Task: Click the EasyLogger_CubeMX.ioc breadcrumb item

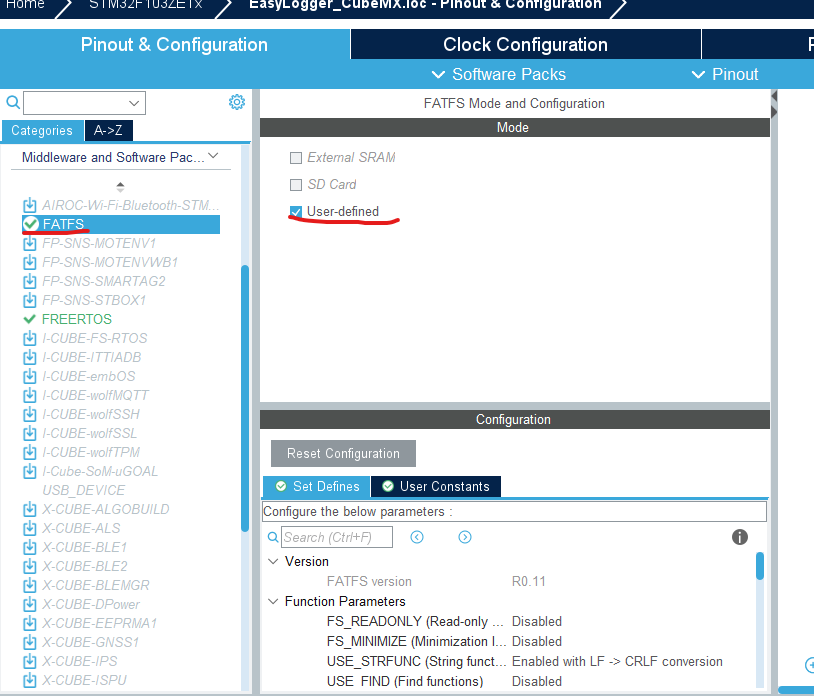Action: pyautogui.click(x=425, y=5)
